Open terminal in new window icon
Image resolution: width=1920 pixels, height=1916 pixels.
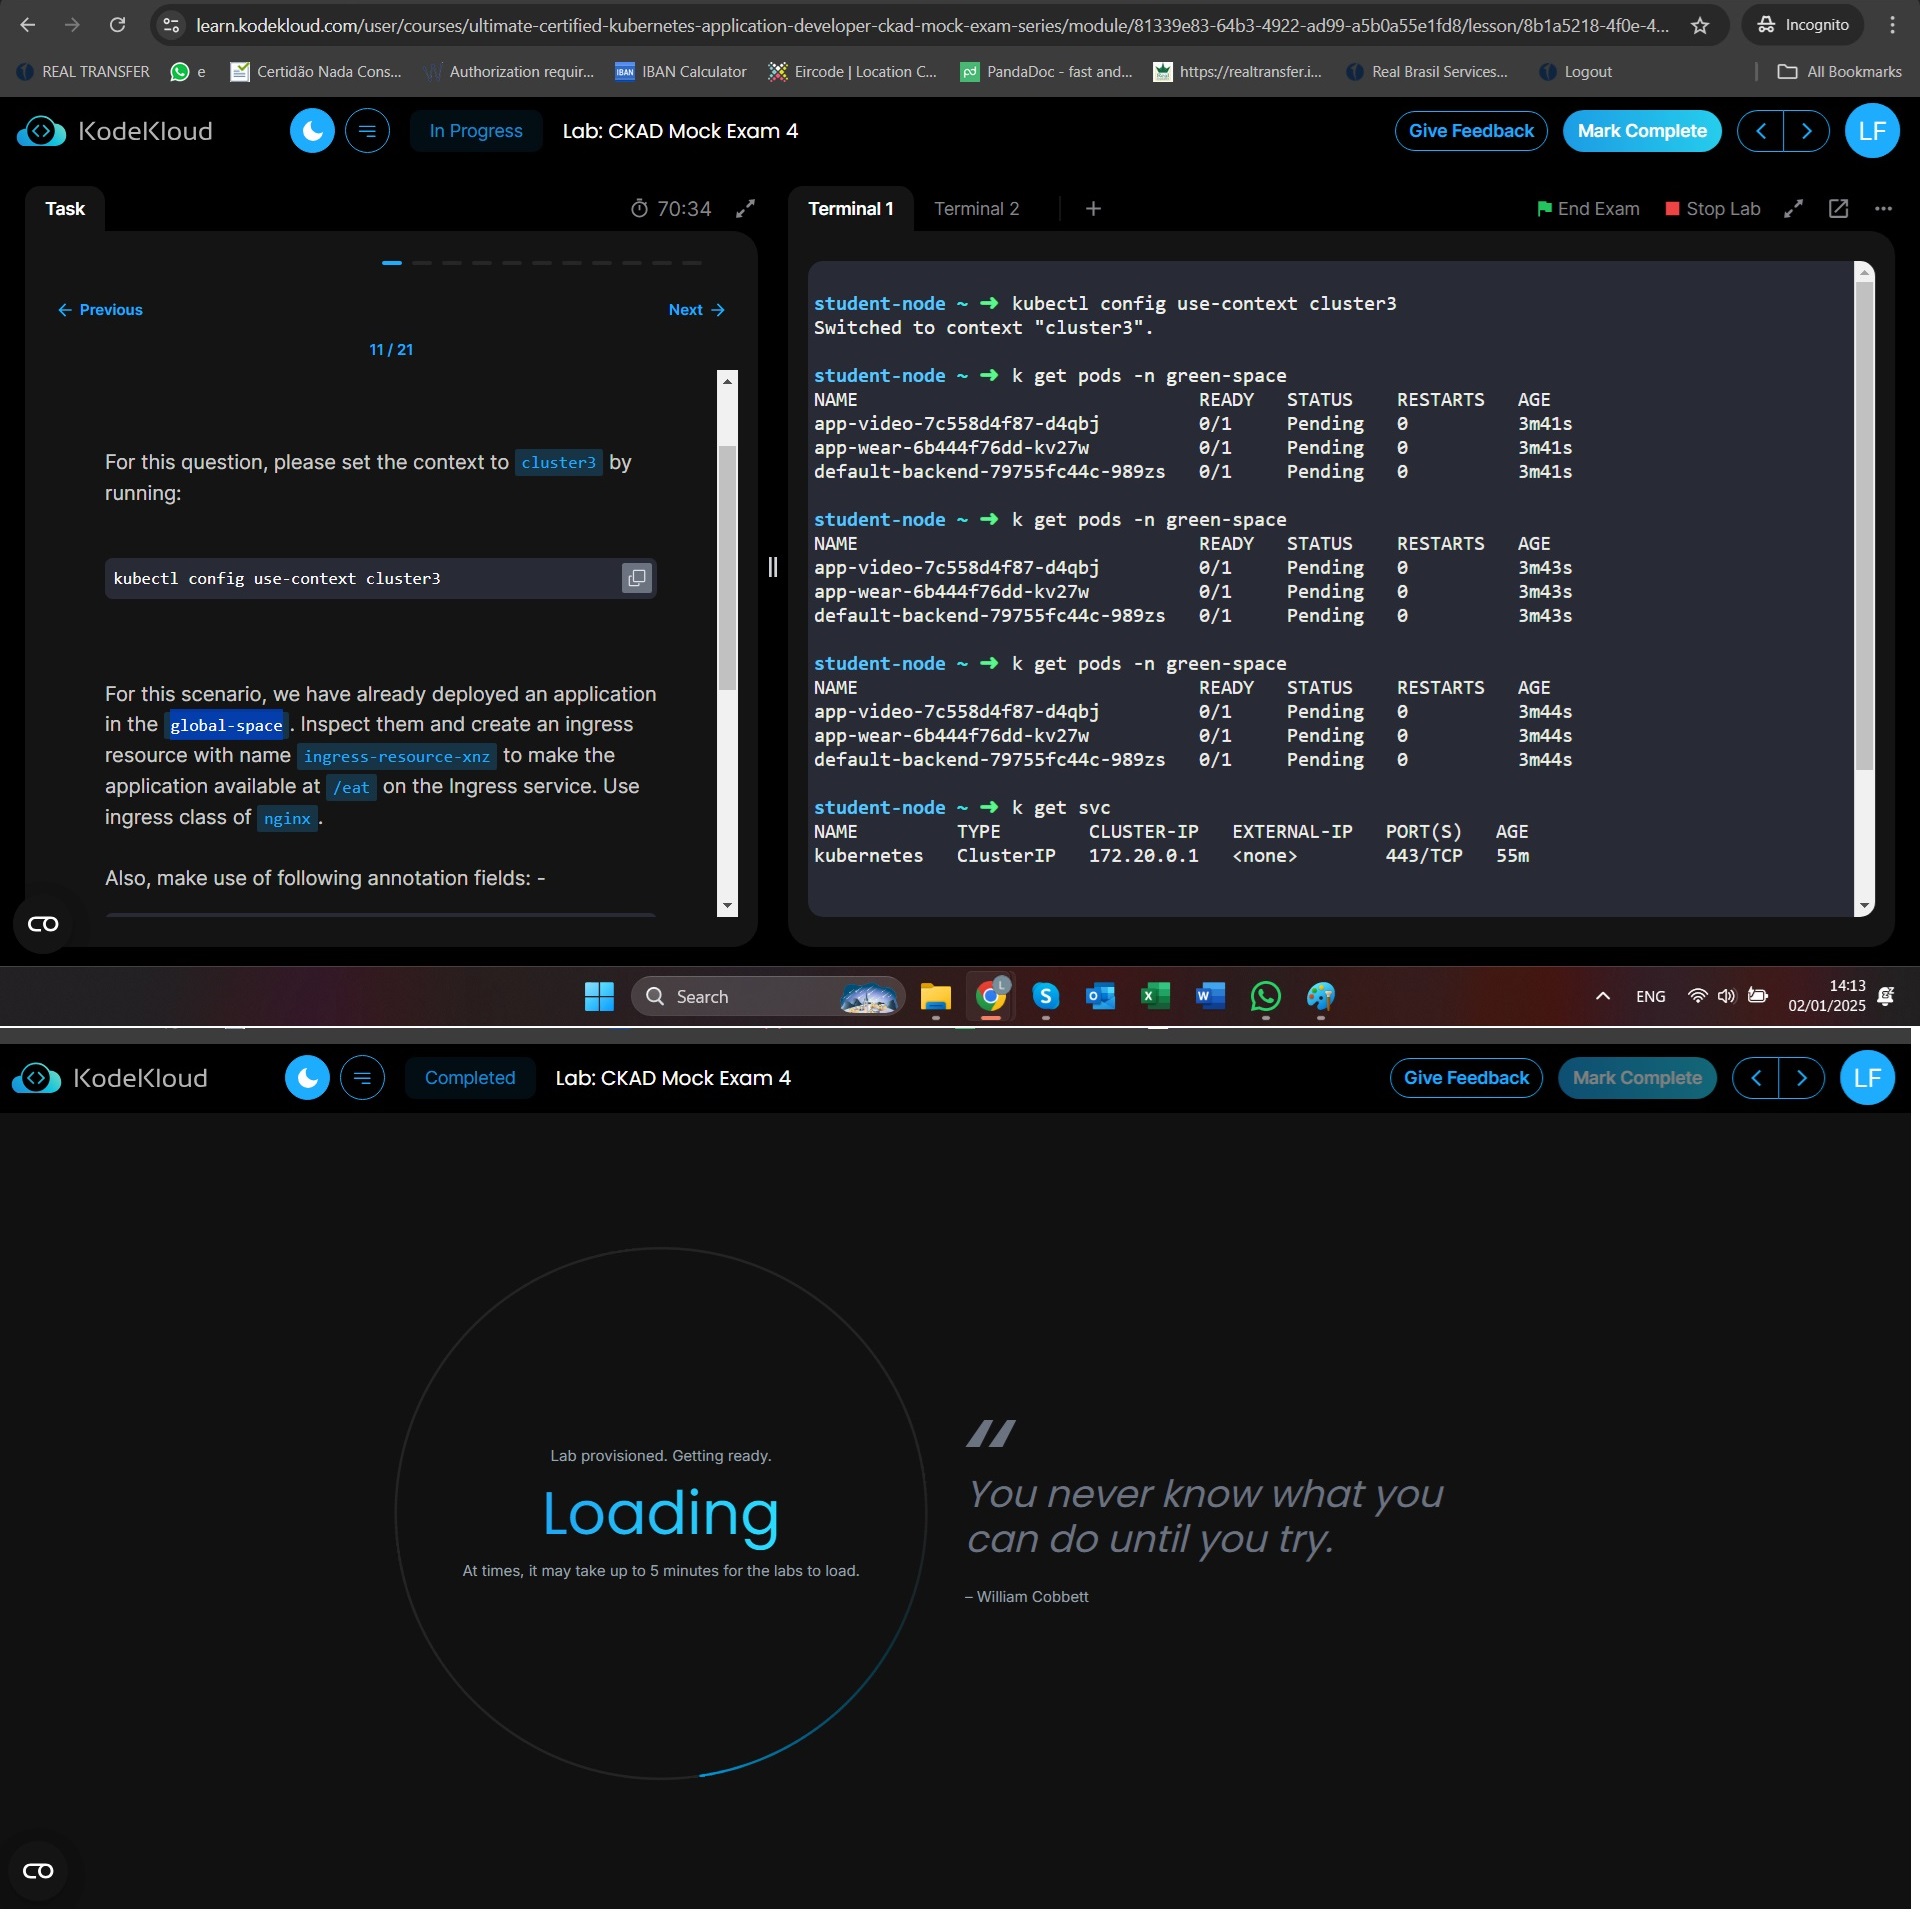point(1838,209)
